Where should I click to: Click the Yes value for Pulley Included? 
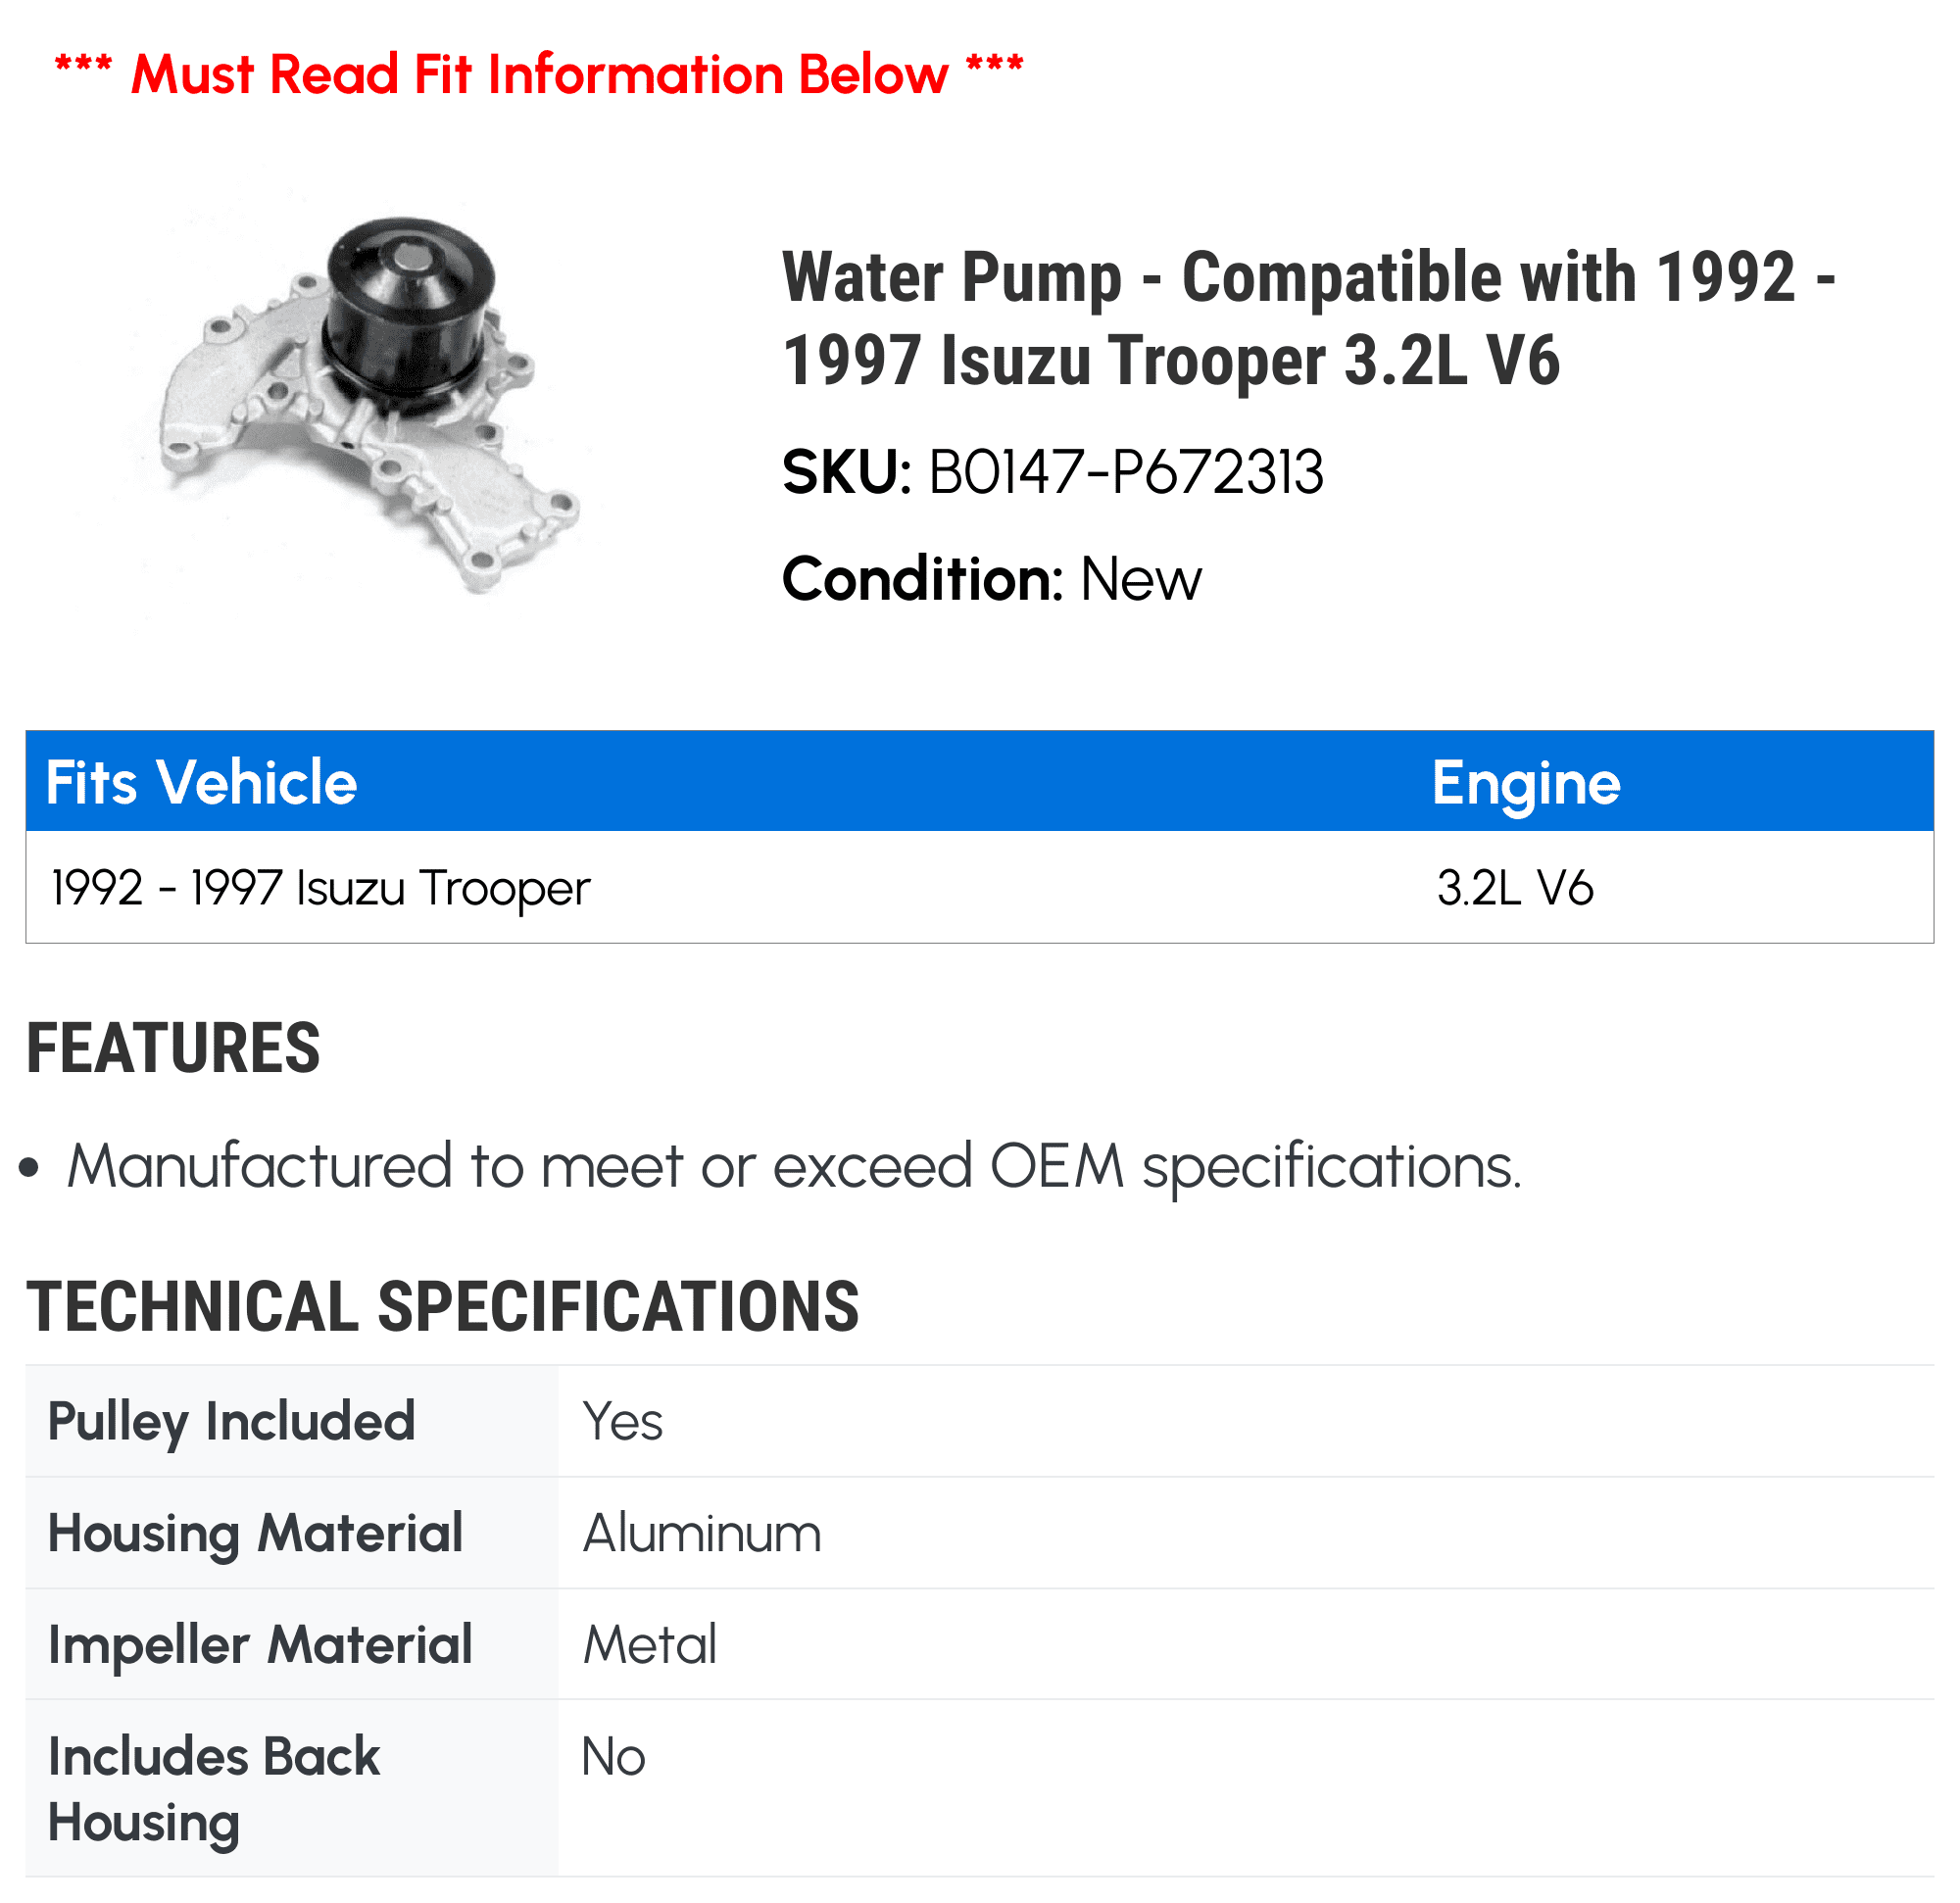point(622,1421)
